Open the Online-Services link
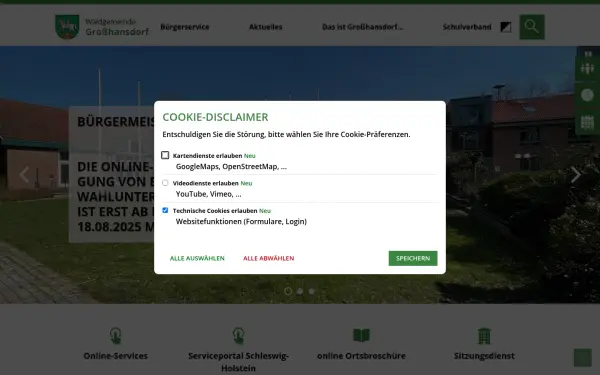Screen dimensions: 600x375 (x=116, y=356)
